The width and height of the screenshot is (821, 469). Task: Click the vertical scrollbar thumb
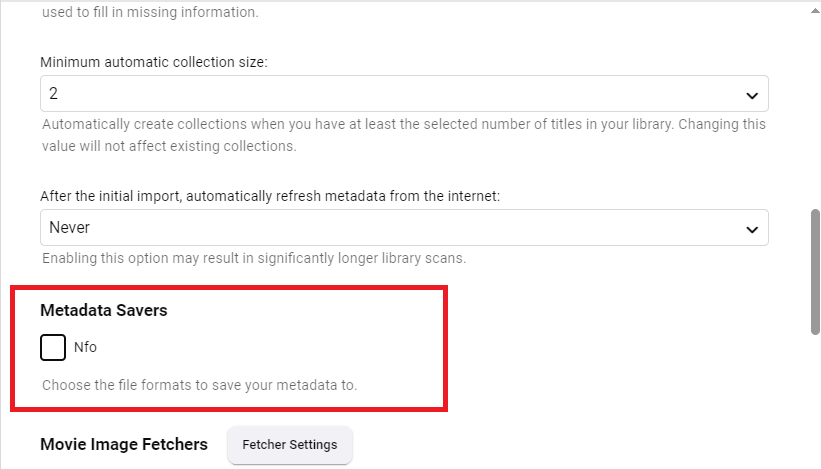pos(815,270)
